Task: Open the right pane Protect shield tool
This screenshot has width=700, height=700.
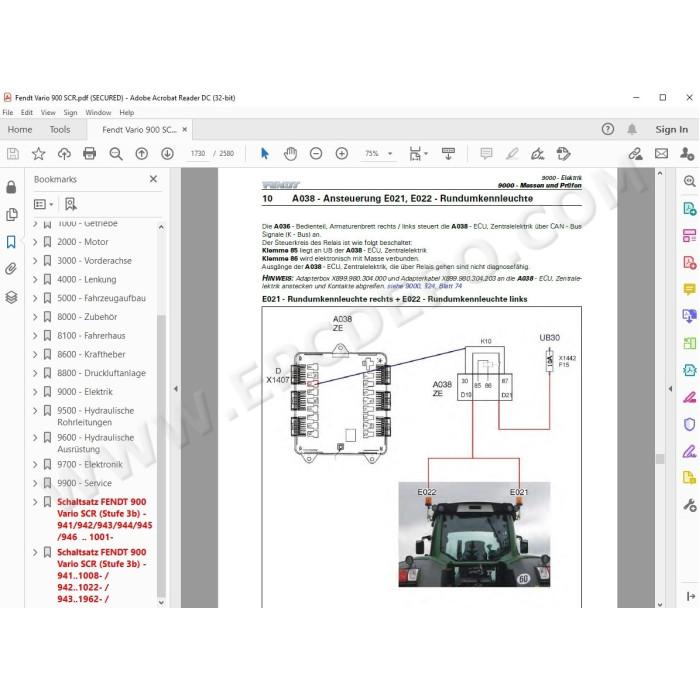Action: click(690, 424)
